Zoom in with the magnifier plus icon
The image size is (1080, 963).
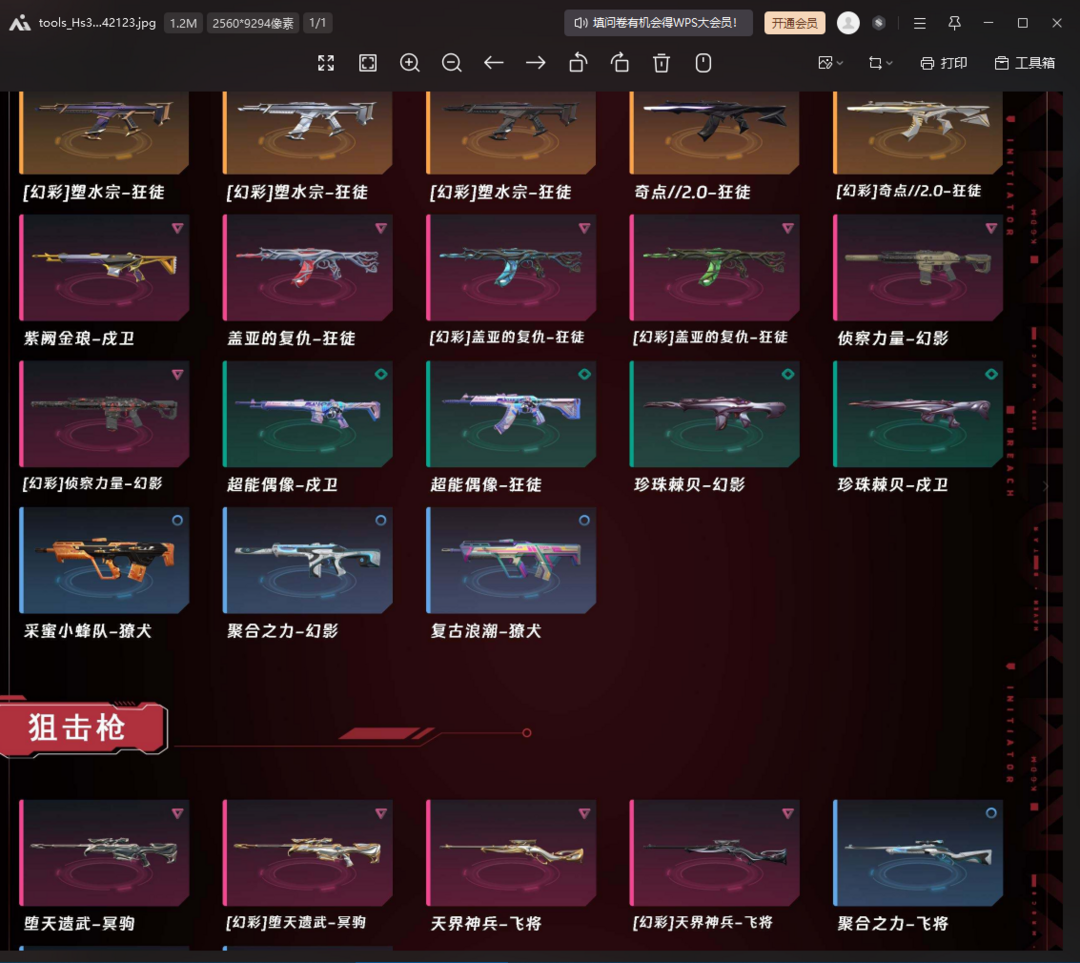pyautogui.click(x=410, y=63)
